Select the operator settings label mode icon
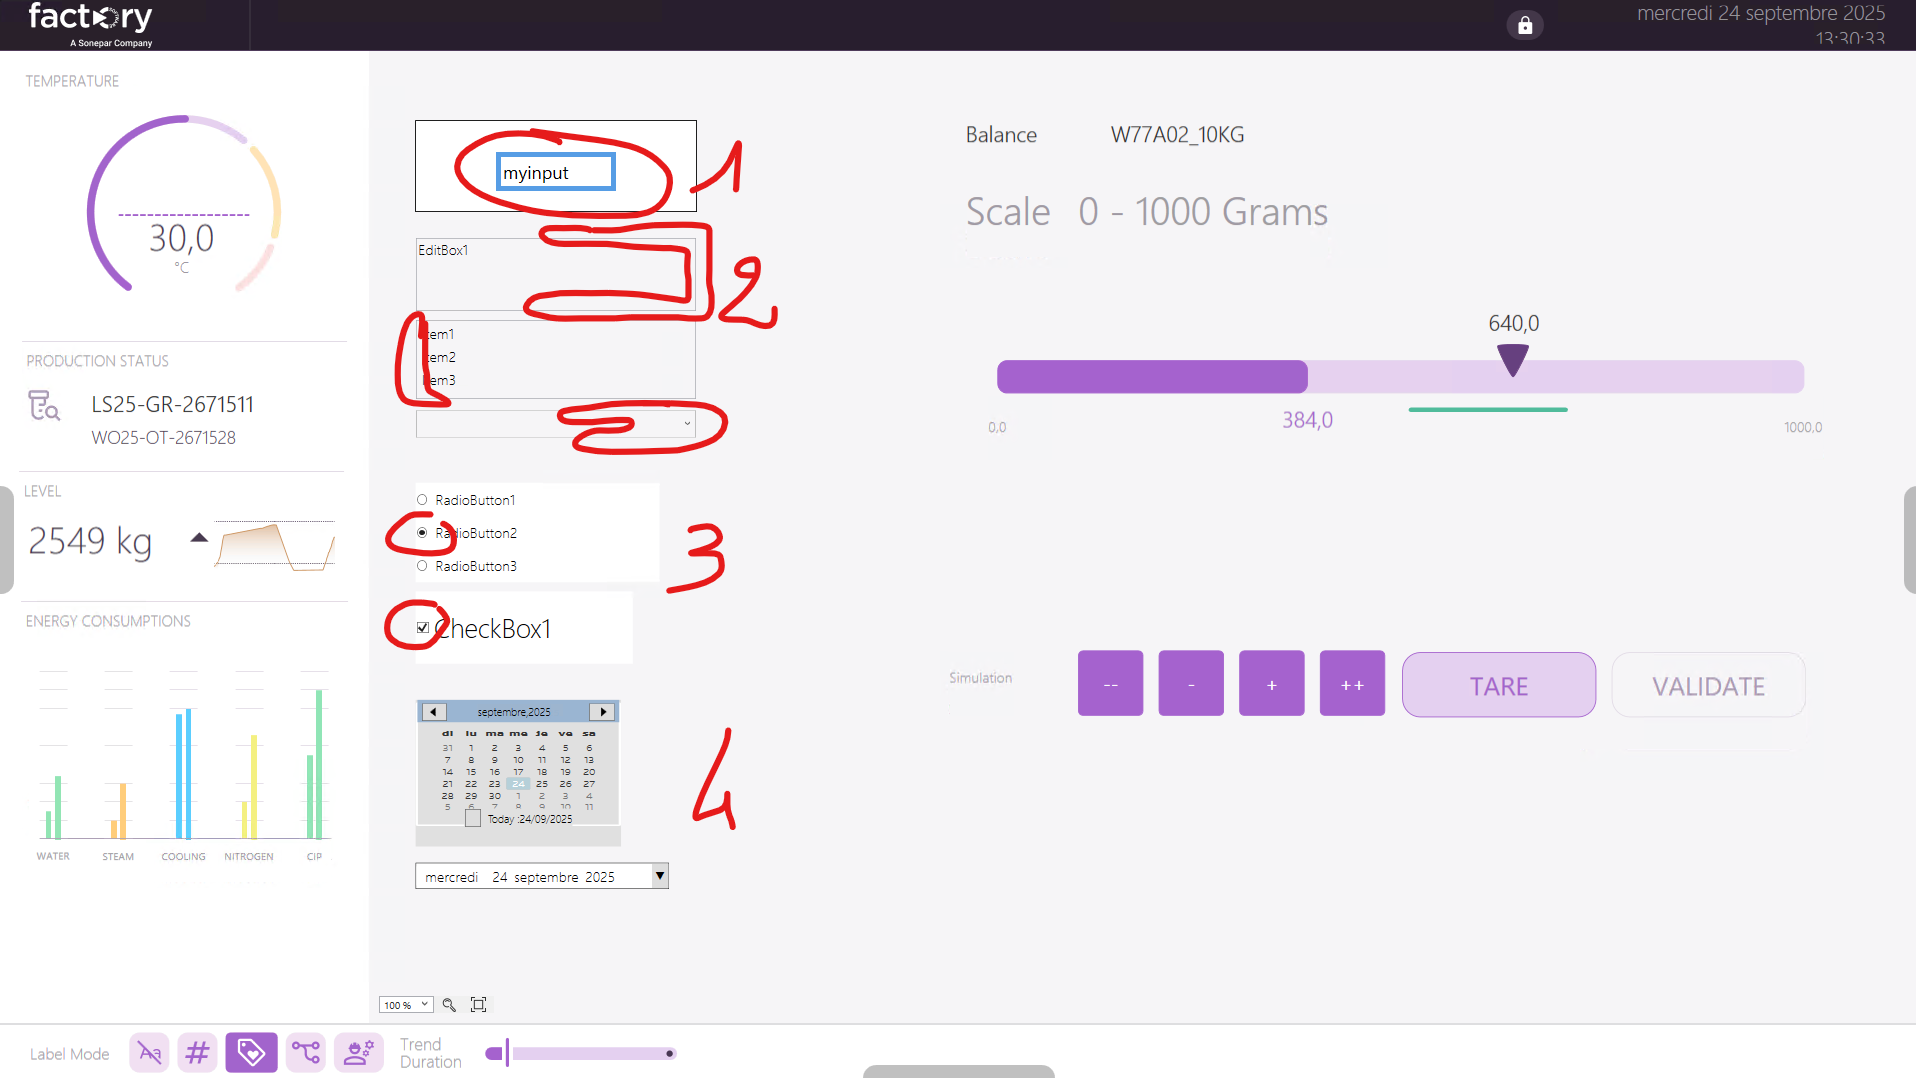 pyautogui.click(x=358, y=1053)
